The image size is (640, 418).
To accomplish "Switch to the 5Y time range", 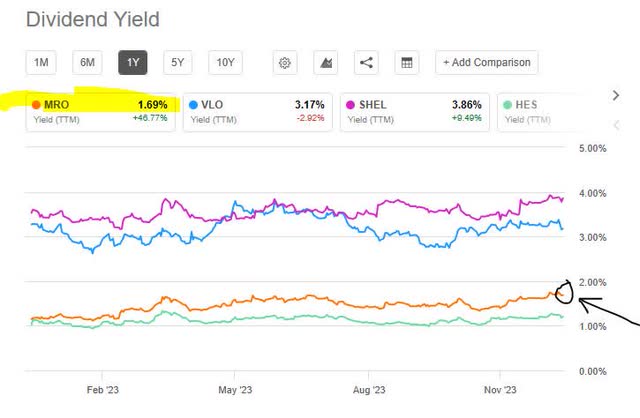I will pos(178,63).
